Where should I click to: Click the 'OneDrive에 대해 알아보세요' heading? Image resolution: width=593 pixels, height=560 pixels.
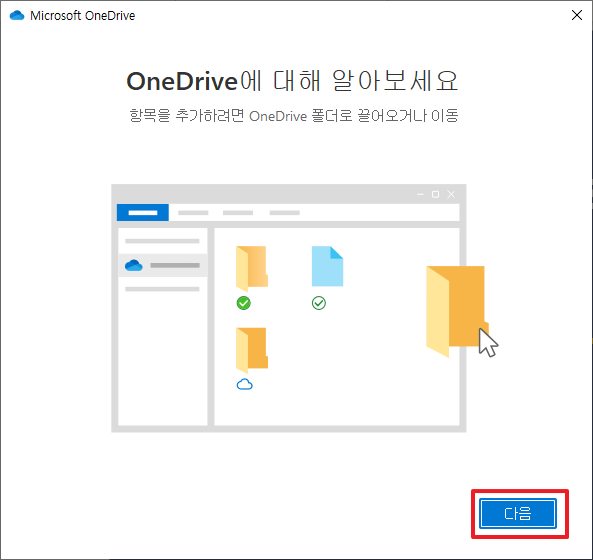click(292, 81)
